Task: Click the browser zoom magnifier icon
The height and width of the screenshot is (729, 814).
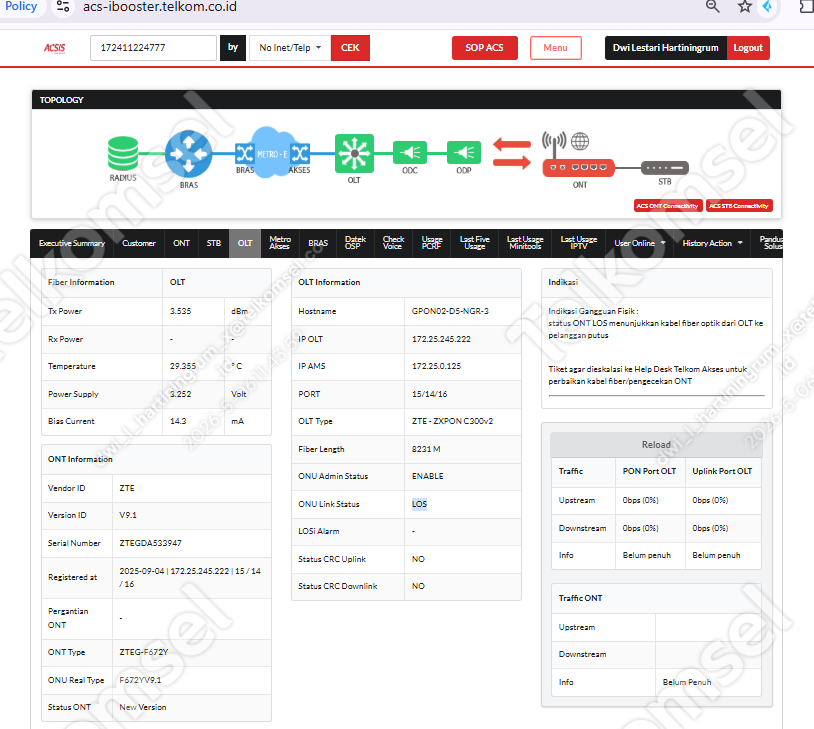Action: pos(712,6)
